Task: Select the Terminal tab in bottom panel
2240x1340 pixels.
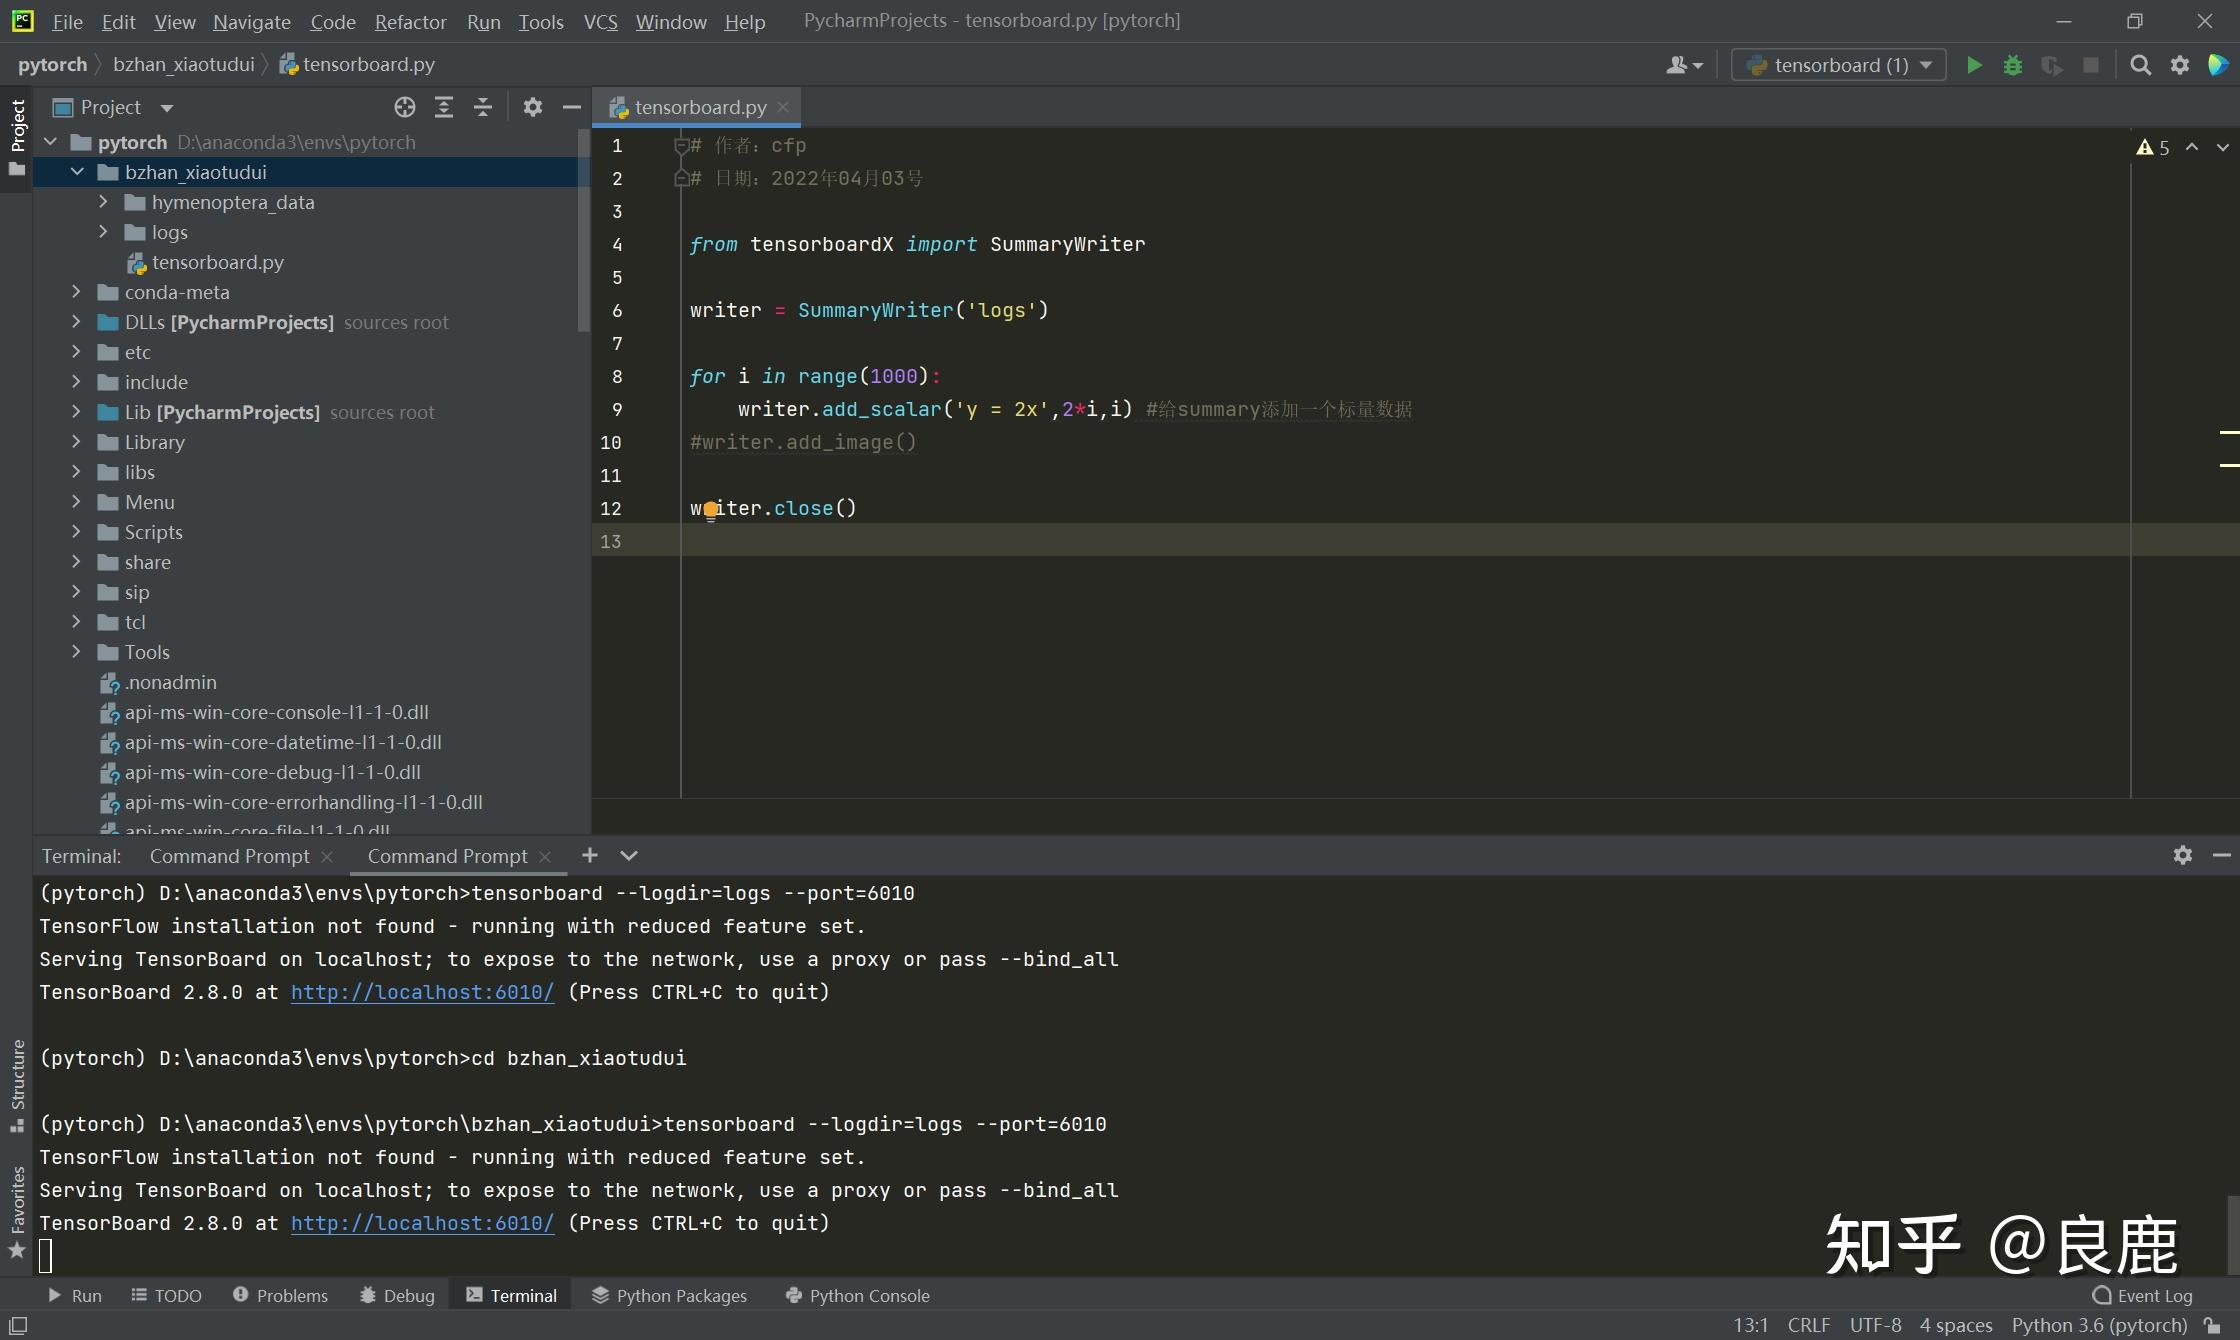Action: point(523,1294)
